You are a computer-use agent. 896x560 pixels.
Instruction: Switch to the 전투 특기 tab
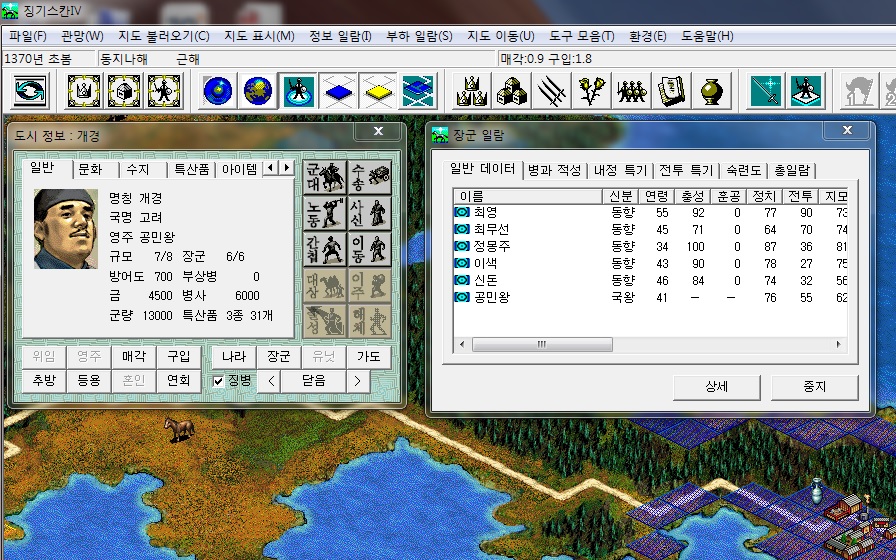686,170
